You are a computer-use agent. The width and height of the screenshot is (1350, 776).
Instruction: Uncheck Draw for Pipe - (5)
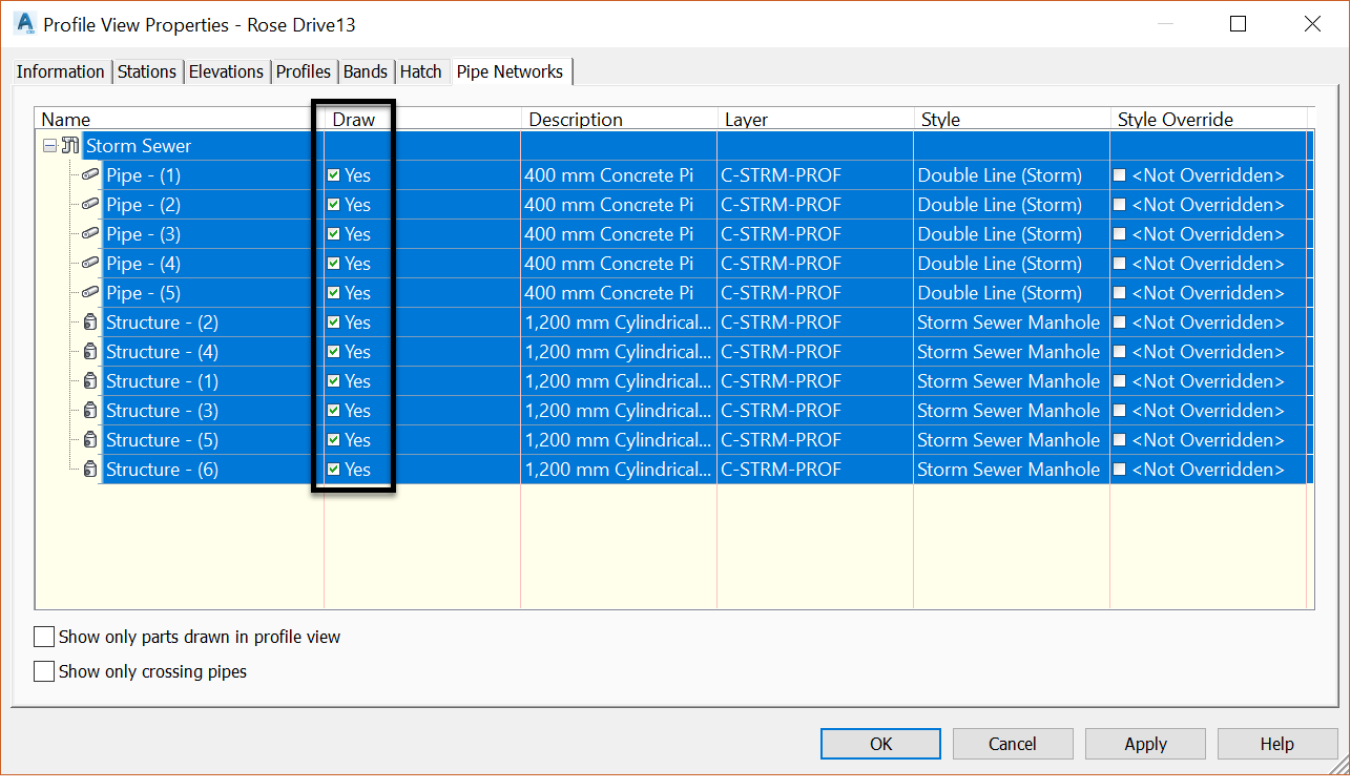[334, 293]
